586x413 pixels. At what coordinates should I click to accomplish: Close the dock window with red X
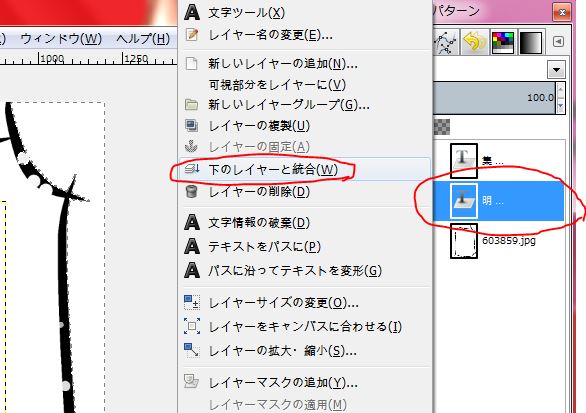pyautogui.click(x=562, y=13)
